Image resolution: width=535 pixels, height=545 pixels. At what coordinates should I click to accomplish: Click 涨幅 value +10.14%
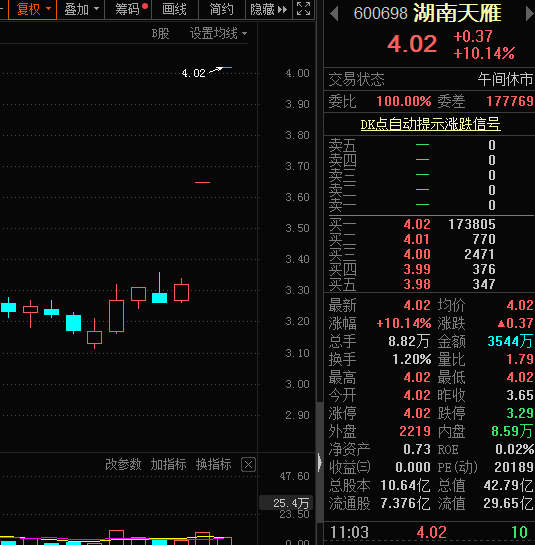coord(404,323)
